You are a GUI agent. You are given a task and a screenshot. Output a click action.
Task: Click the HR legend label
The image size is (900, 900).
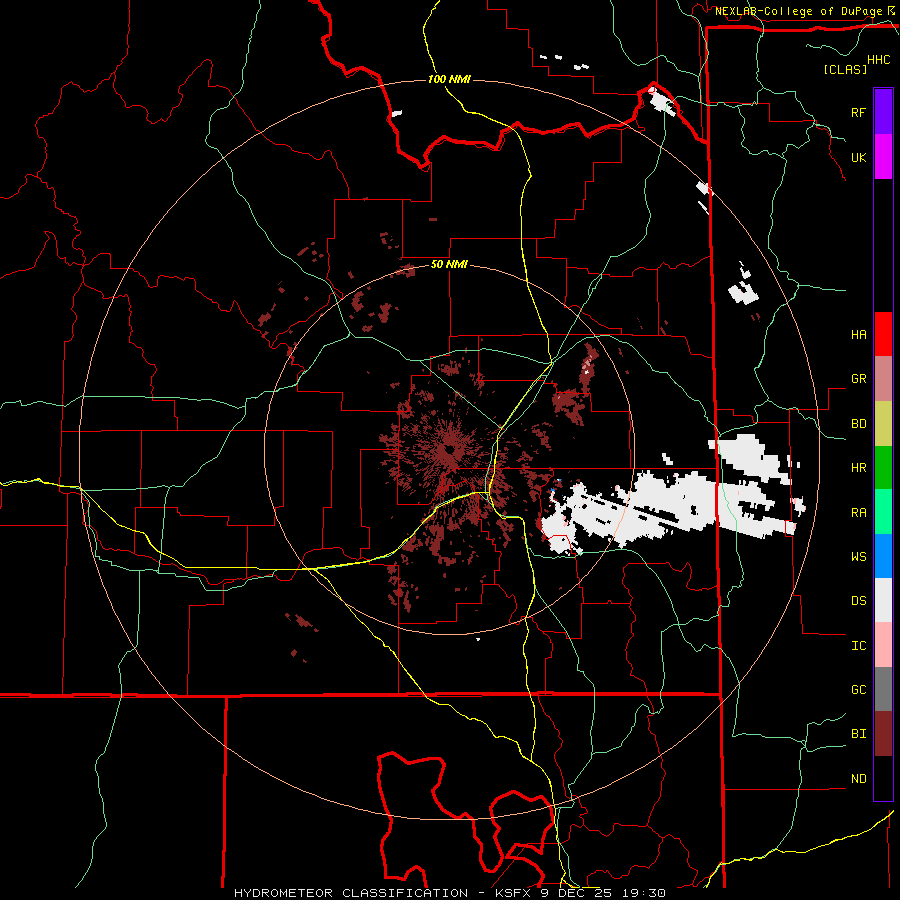pyautogui.click(x=858, y=467)
